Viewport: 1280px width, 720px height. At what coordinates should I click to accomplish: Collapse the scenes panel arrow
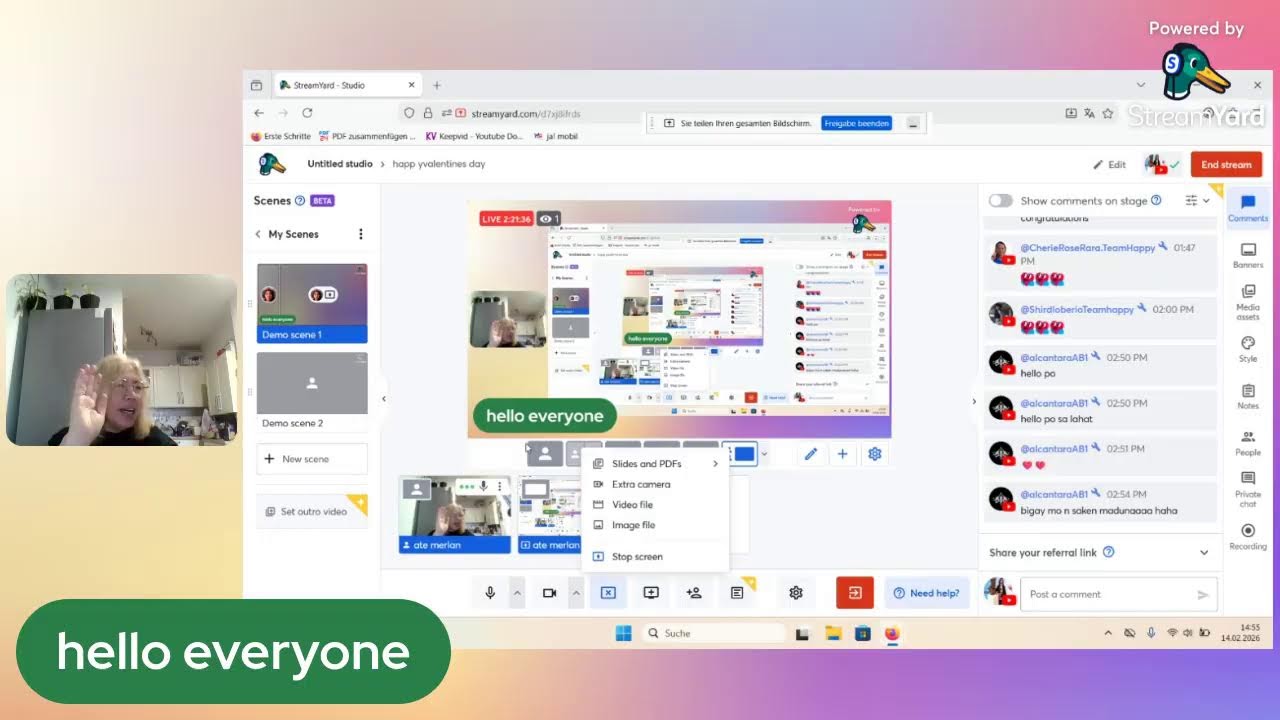[x=384, y=399]
